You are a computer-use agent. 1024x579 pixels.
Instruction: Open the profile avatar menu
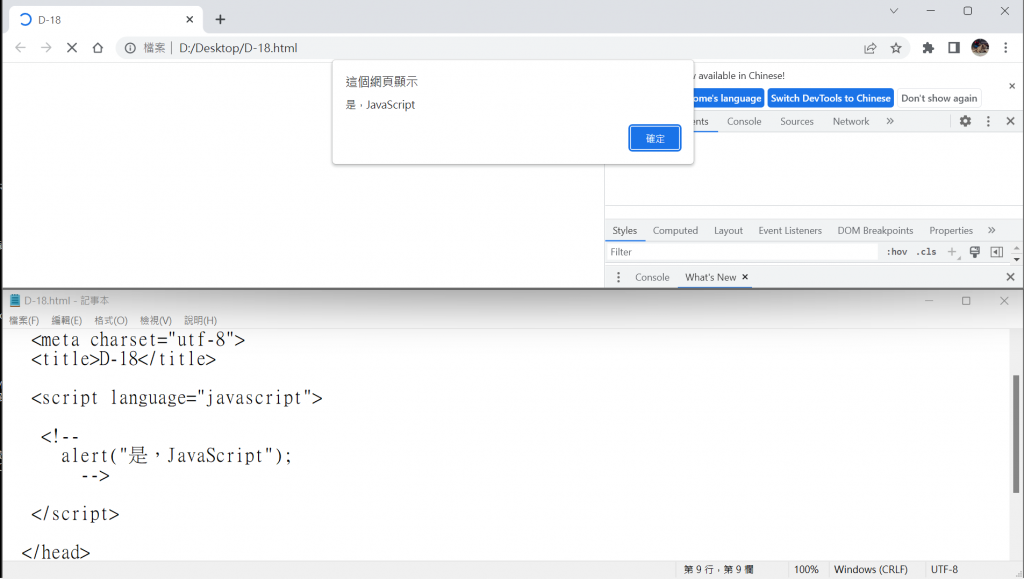click(980, 48)
